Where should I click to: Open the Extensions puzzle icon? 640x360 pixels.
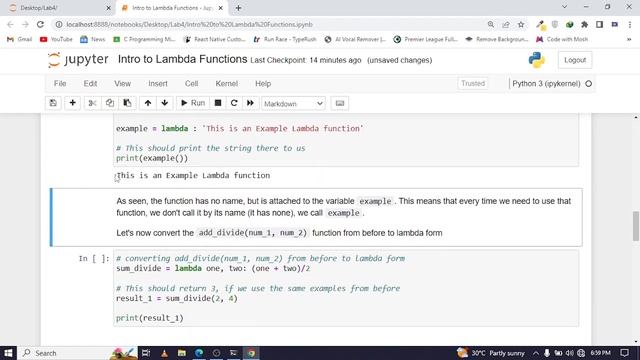[584, 24]
